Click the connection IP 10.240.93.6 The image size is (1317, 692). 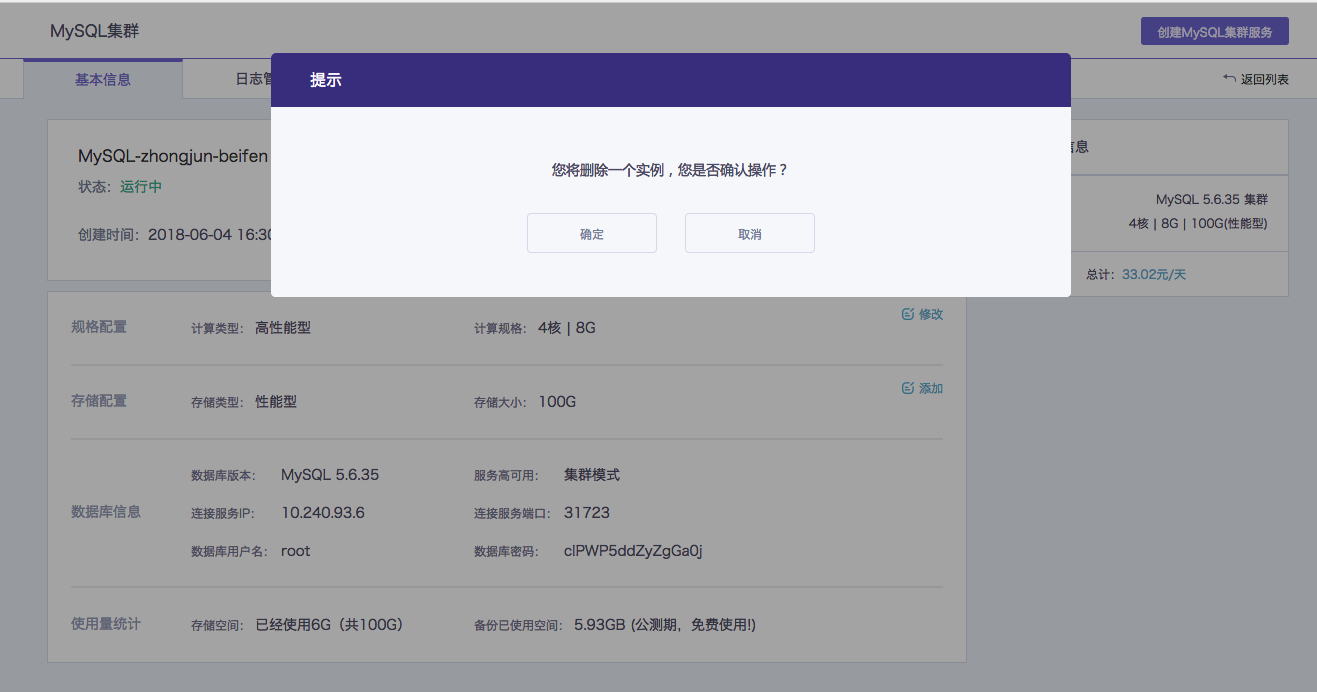(x=323, y=513)
